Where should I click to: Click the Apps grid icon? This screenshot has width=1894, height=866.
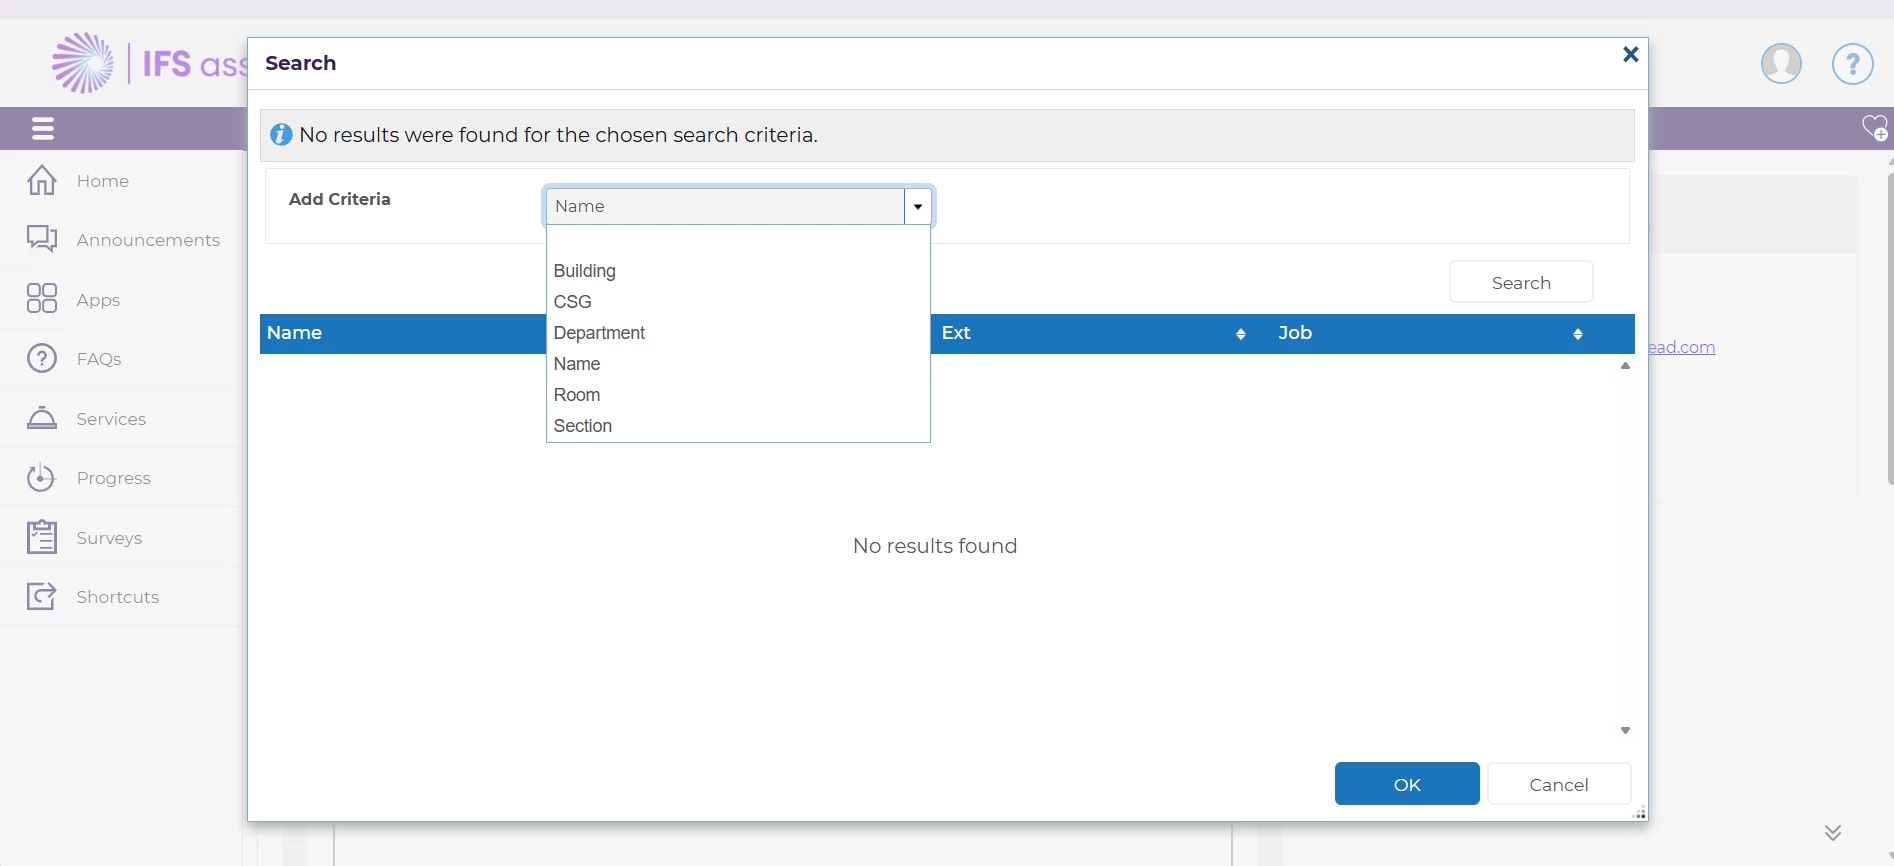(42, 299)
